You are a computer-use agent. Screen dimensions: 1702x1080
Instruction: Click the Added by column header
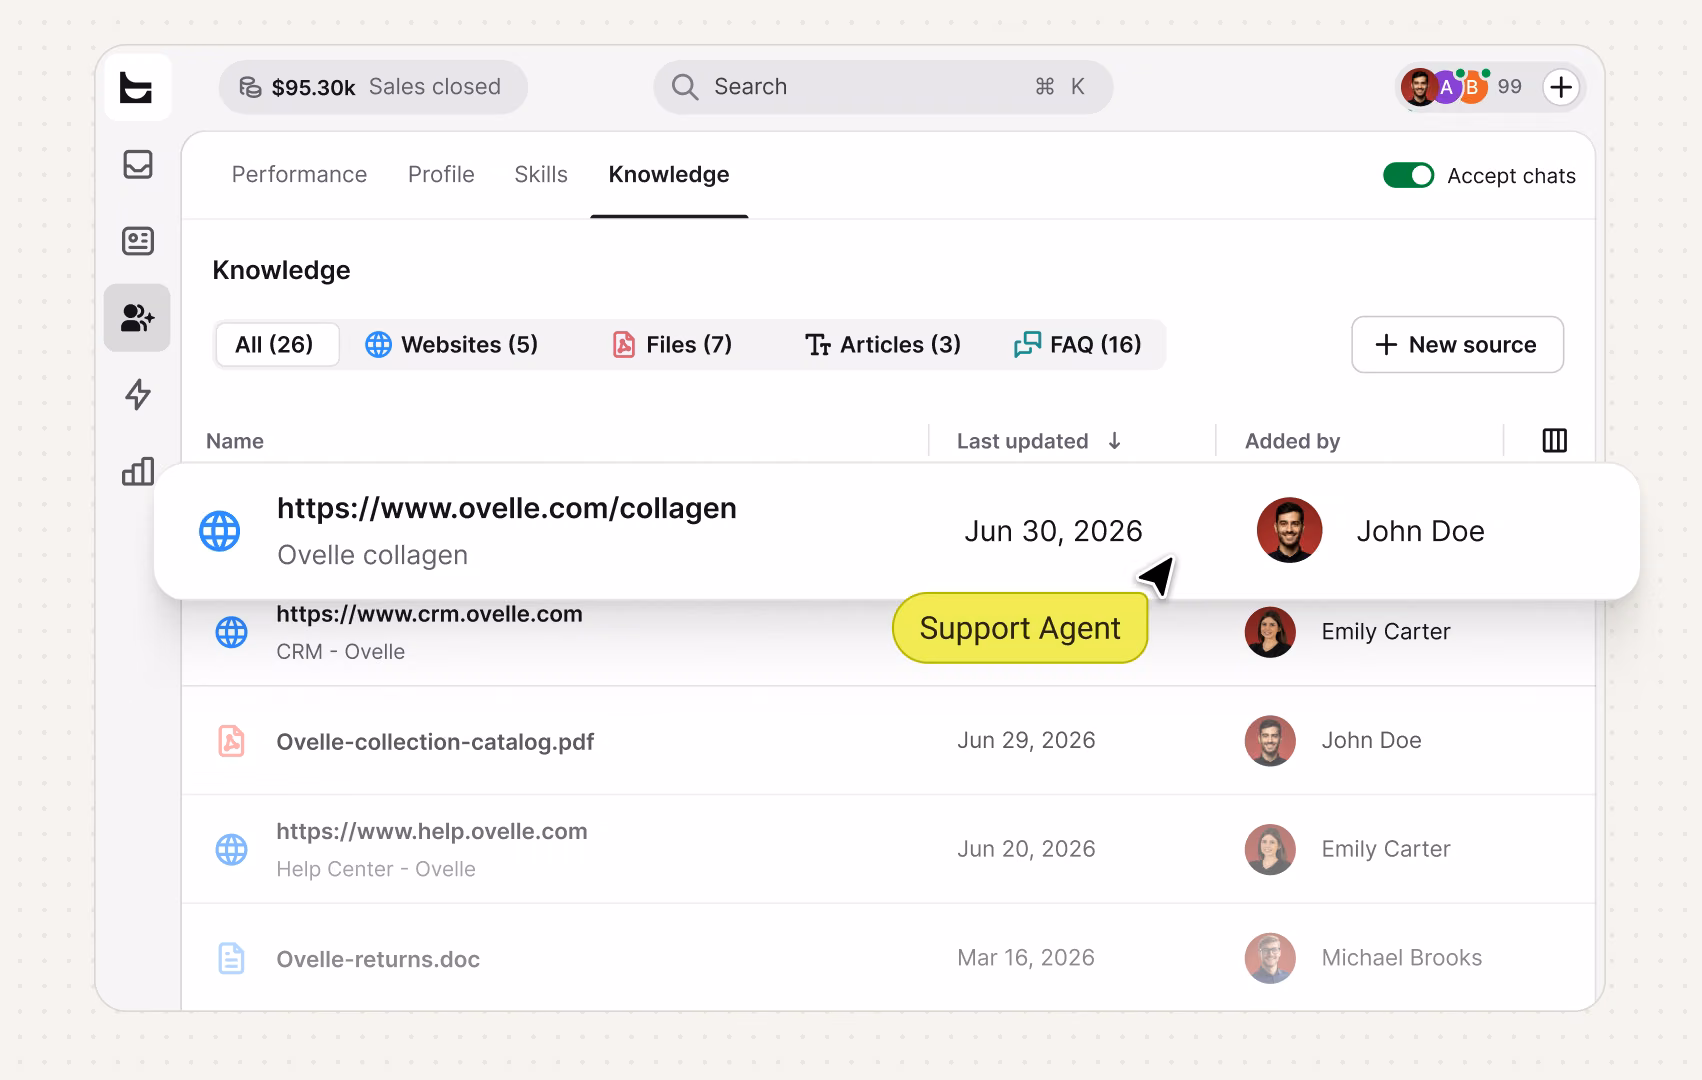(x=1292, y=441)
